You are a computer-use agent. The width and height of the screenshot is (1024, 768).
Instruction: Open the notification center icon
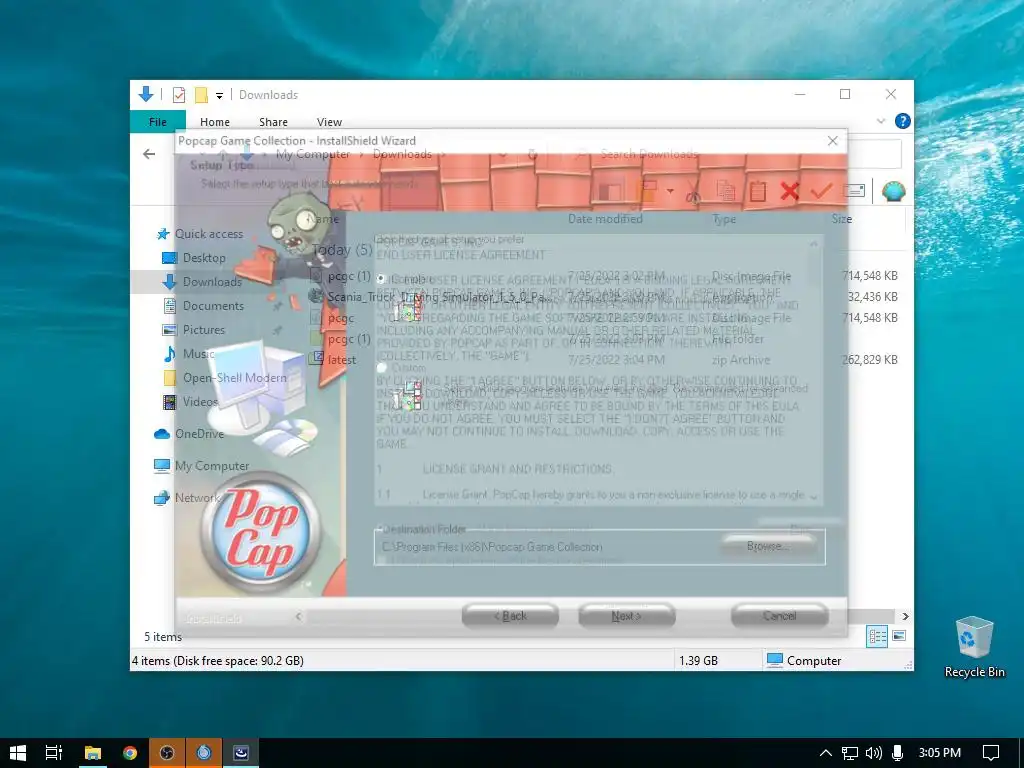pos(991,753)
